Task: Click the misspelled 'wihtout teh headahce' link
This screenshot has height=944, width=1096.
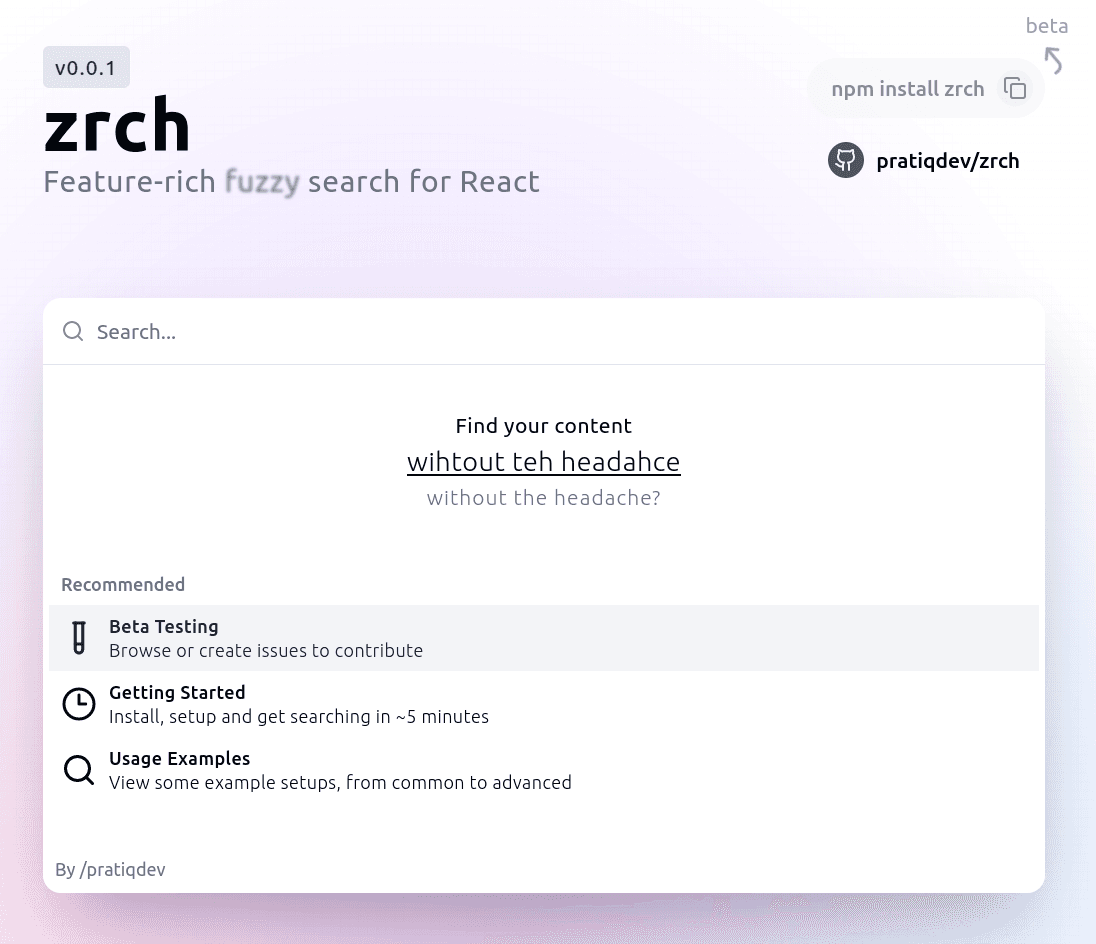Action: click(544, 462)
